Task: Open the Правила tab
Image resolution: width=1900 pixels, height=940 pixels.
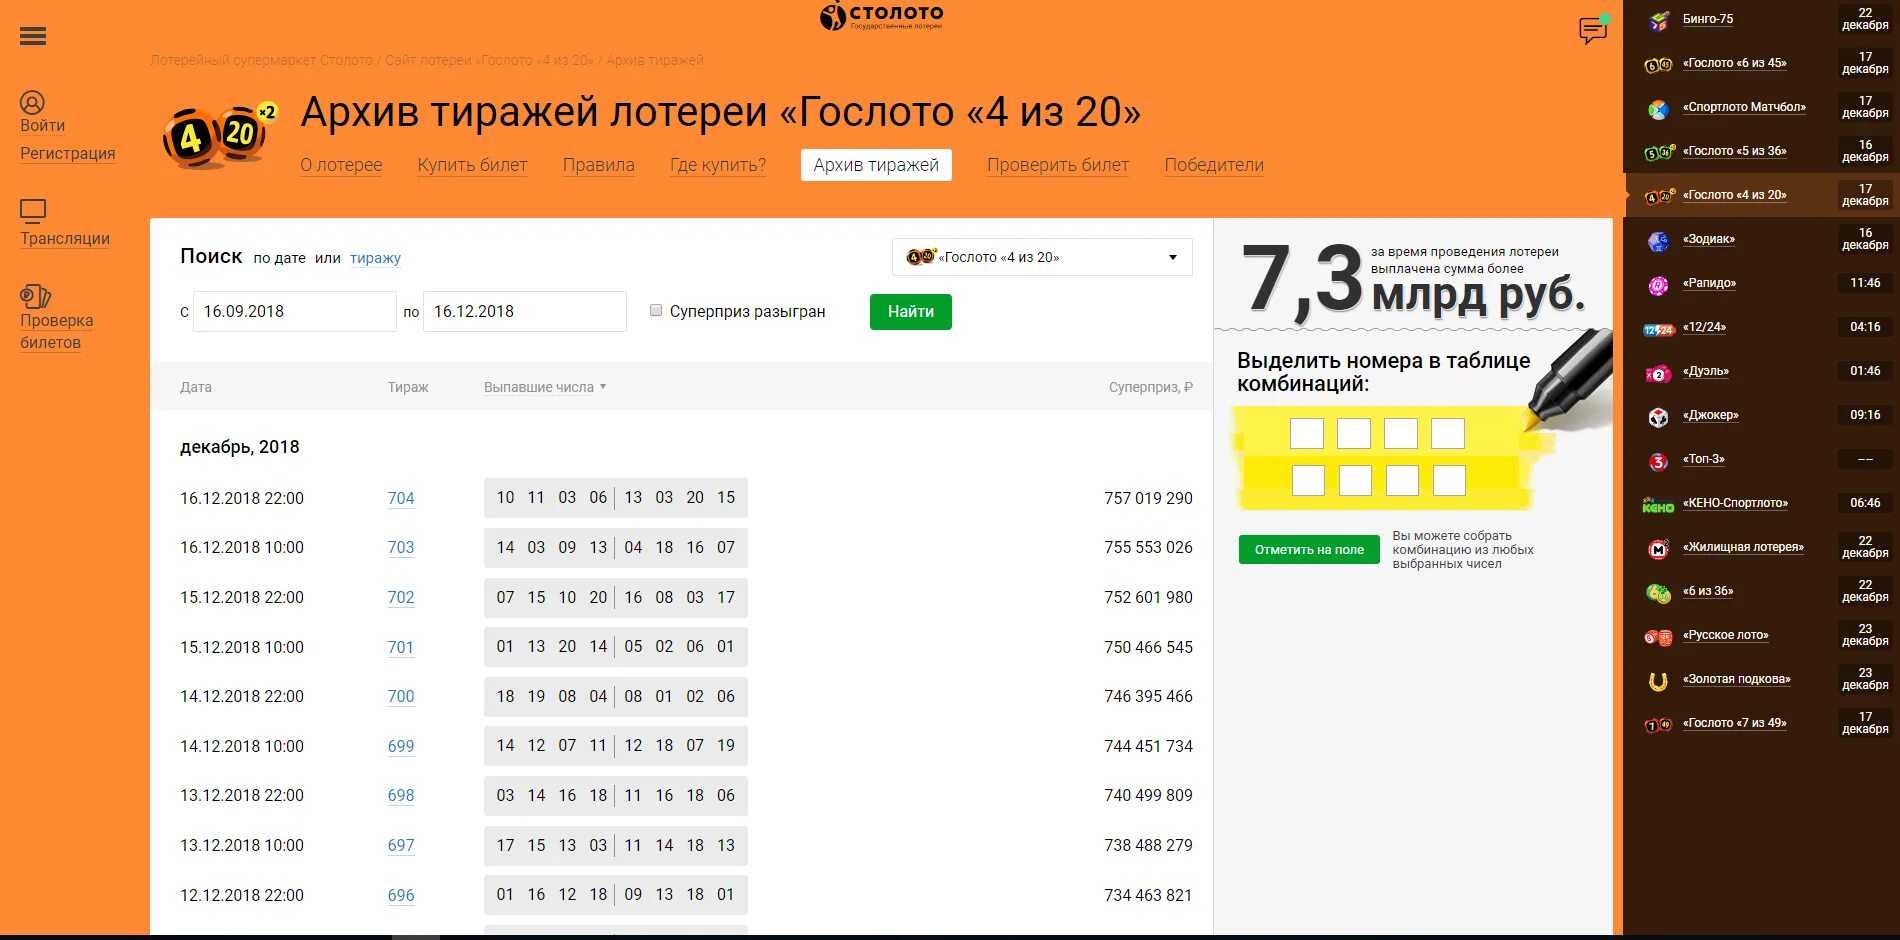Action: coord(598,165)
